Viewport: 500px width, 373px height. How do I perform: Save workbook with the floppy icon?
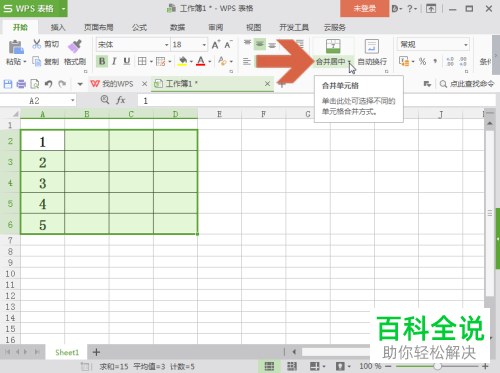coord(8,84)
